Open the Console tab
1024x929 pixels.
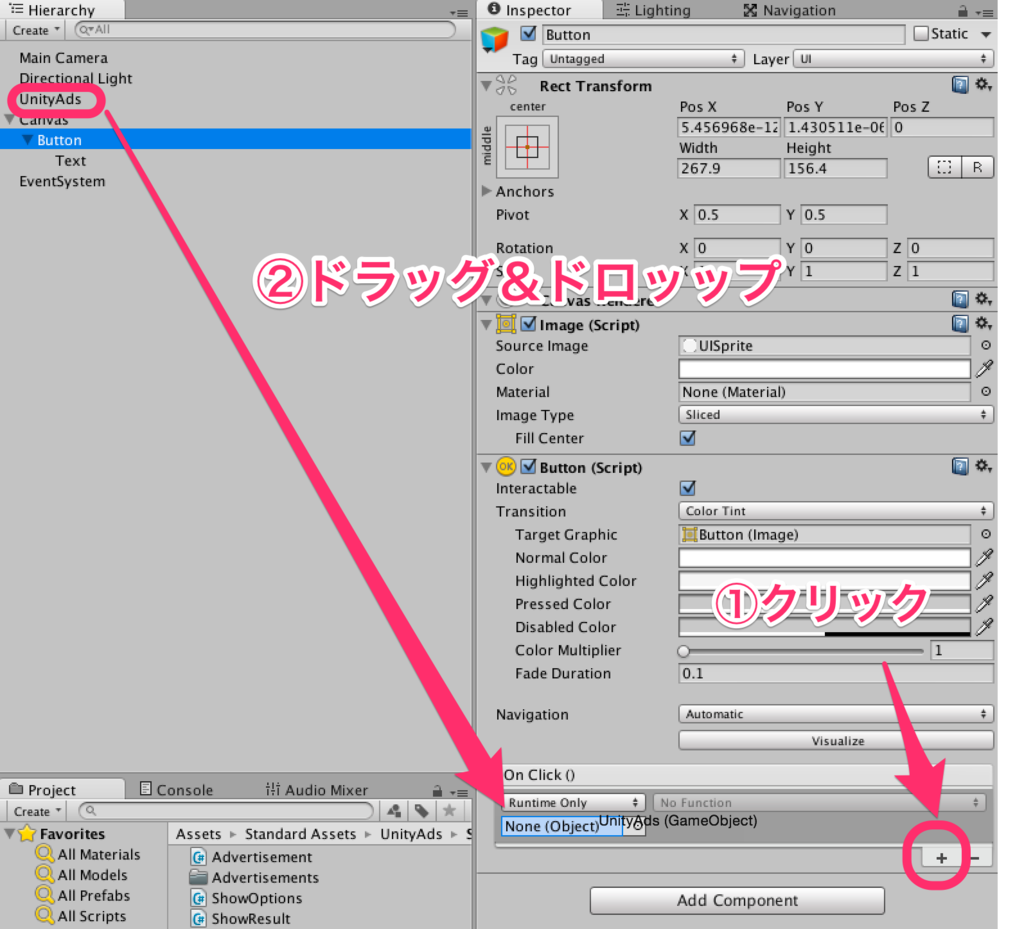coord(177,789)
